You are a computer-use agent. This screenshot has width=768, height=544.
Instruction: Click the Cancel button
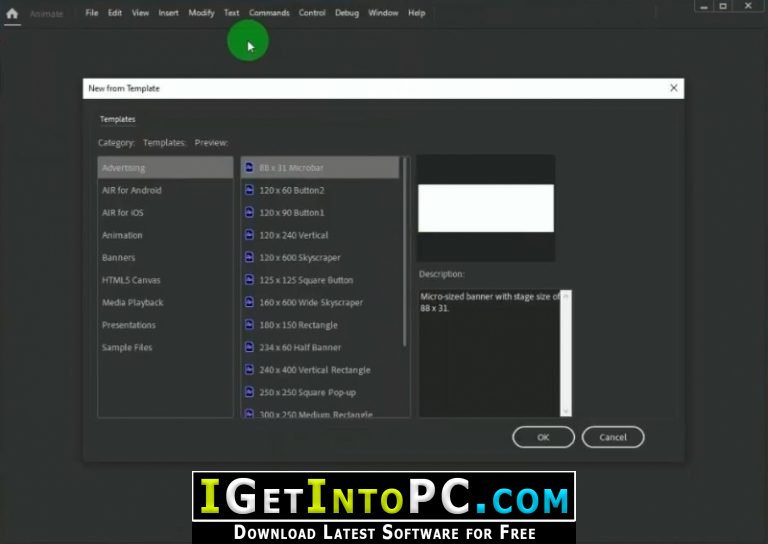click(613, 437)
